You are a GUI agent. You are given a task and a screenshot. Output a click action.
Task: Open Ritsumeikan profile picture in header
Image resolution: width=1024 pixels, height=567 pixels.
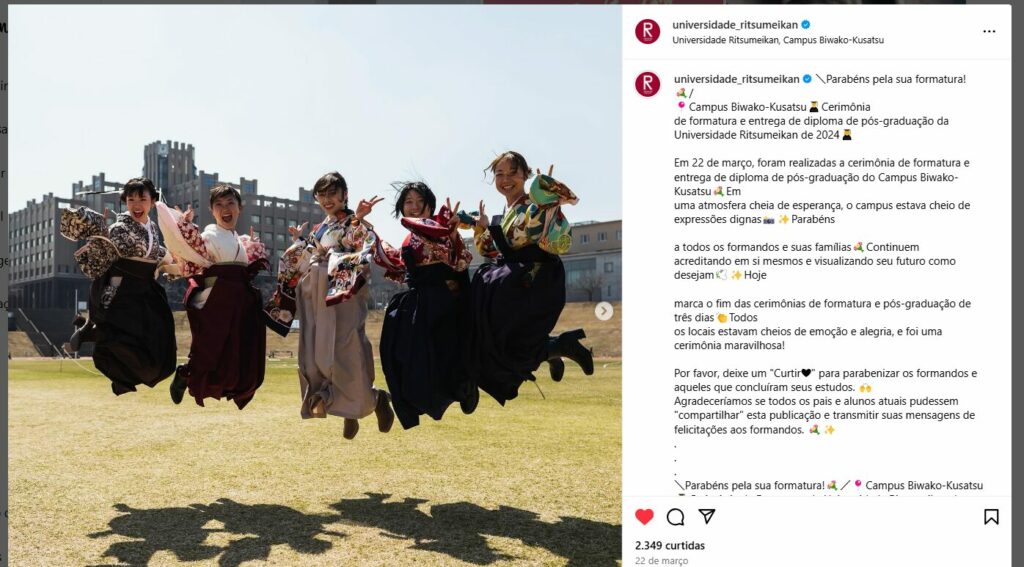[x=647, y=31]
